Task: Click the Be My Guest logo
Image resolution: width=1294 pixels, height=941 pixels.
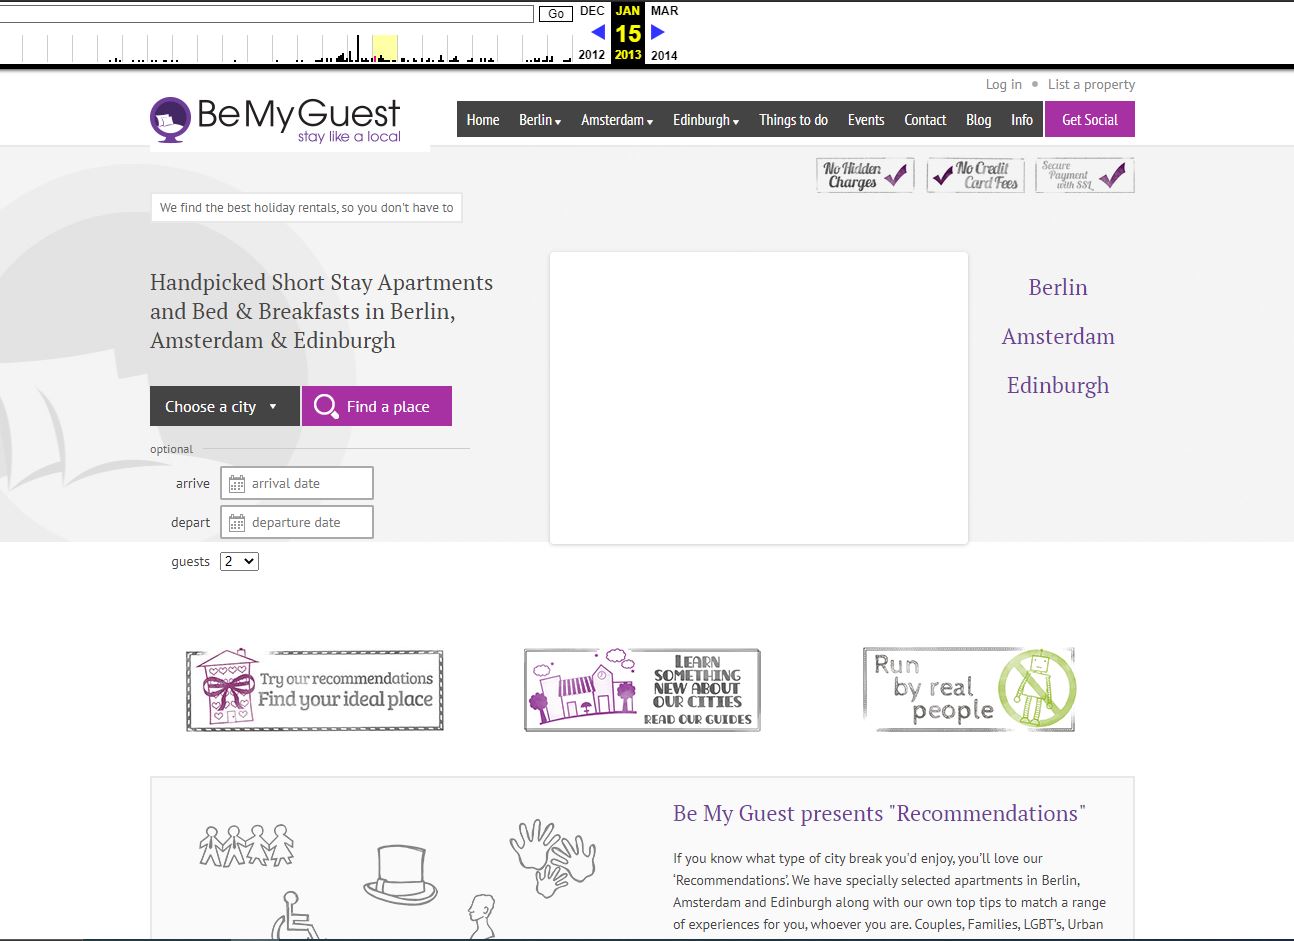Action: point(276,120)
